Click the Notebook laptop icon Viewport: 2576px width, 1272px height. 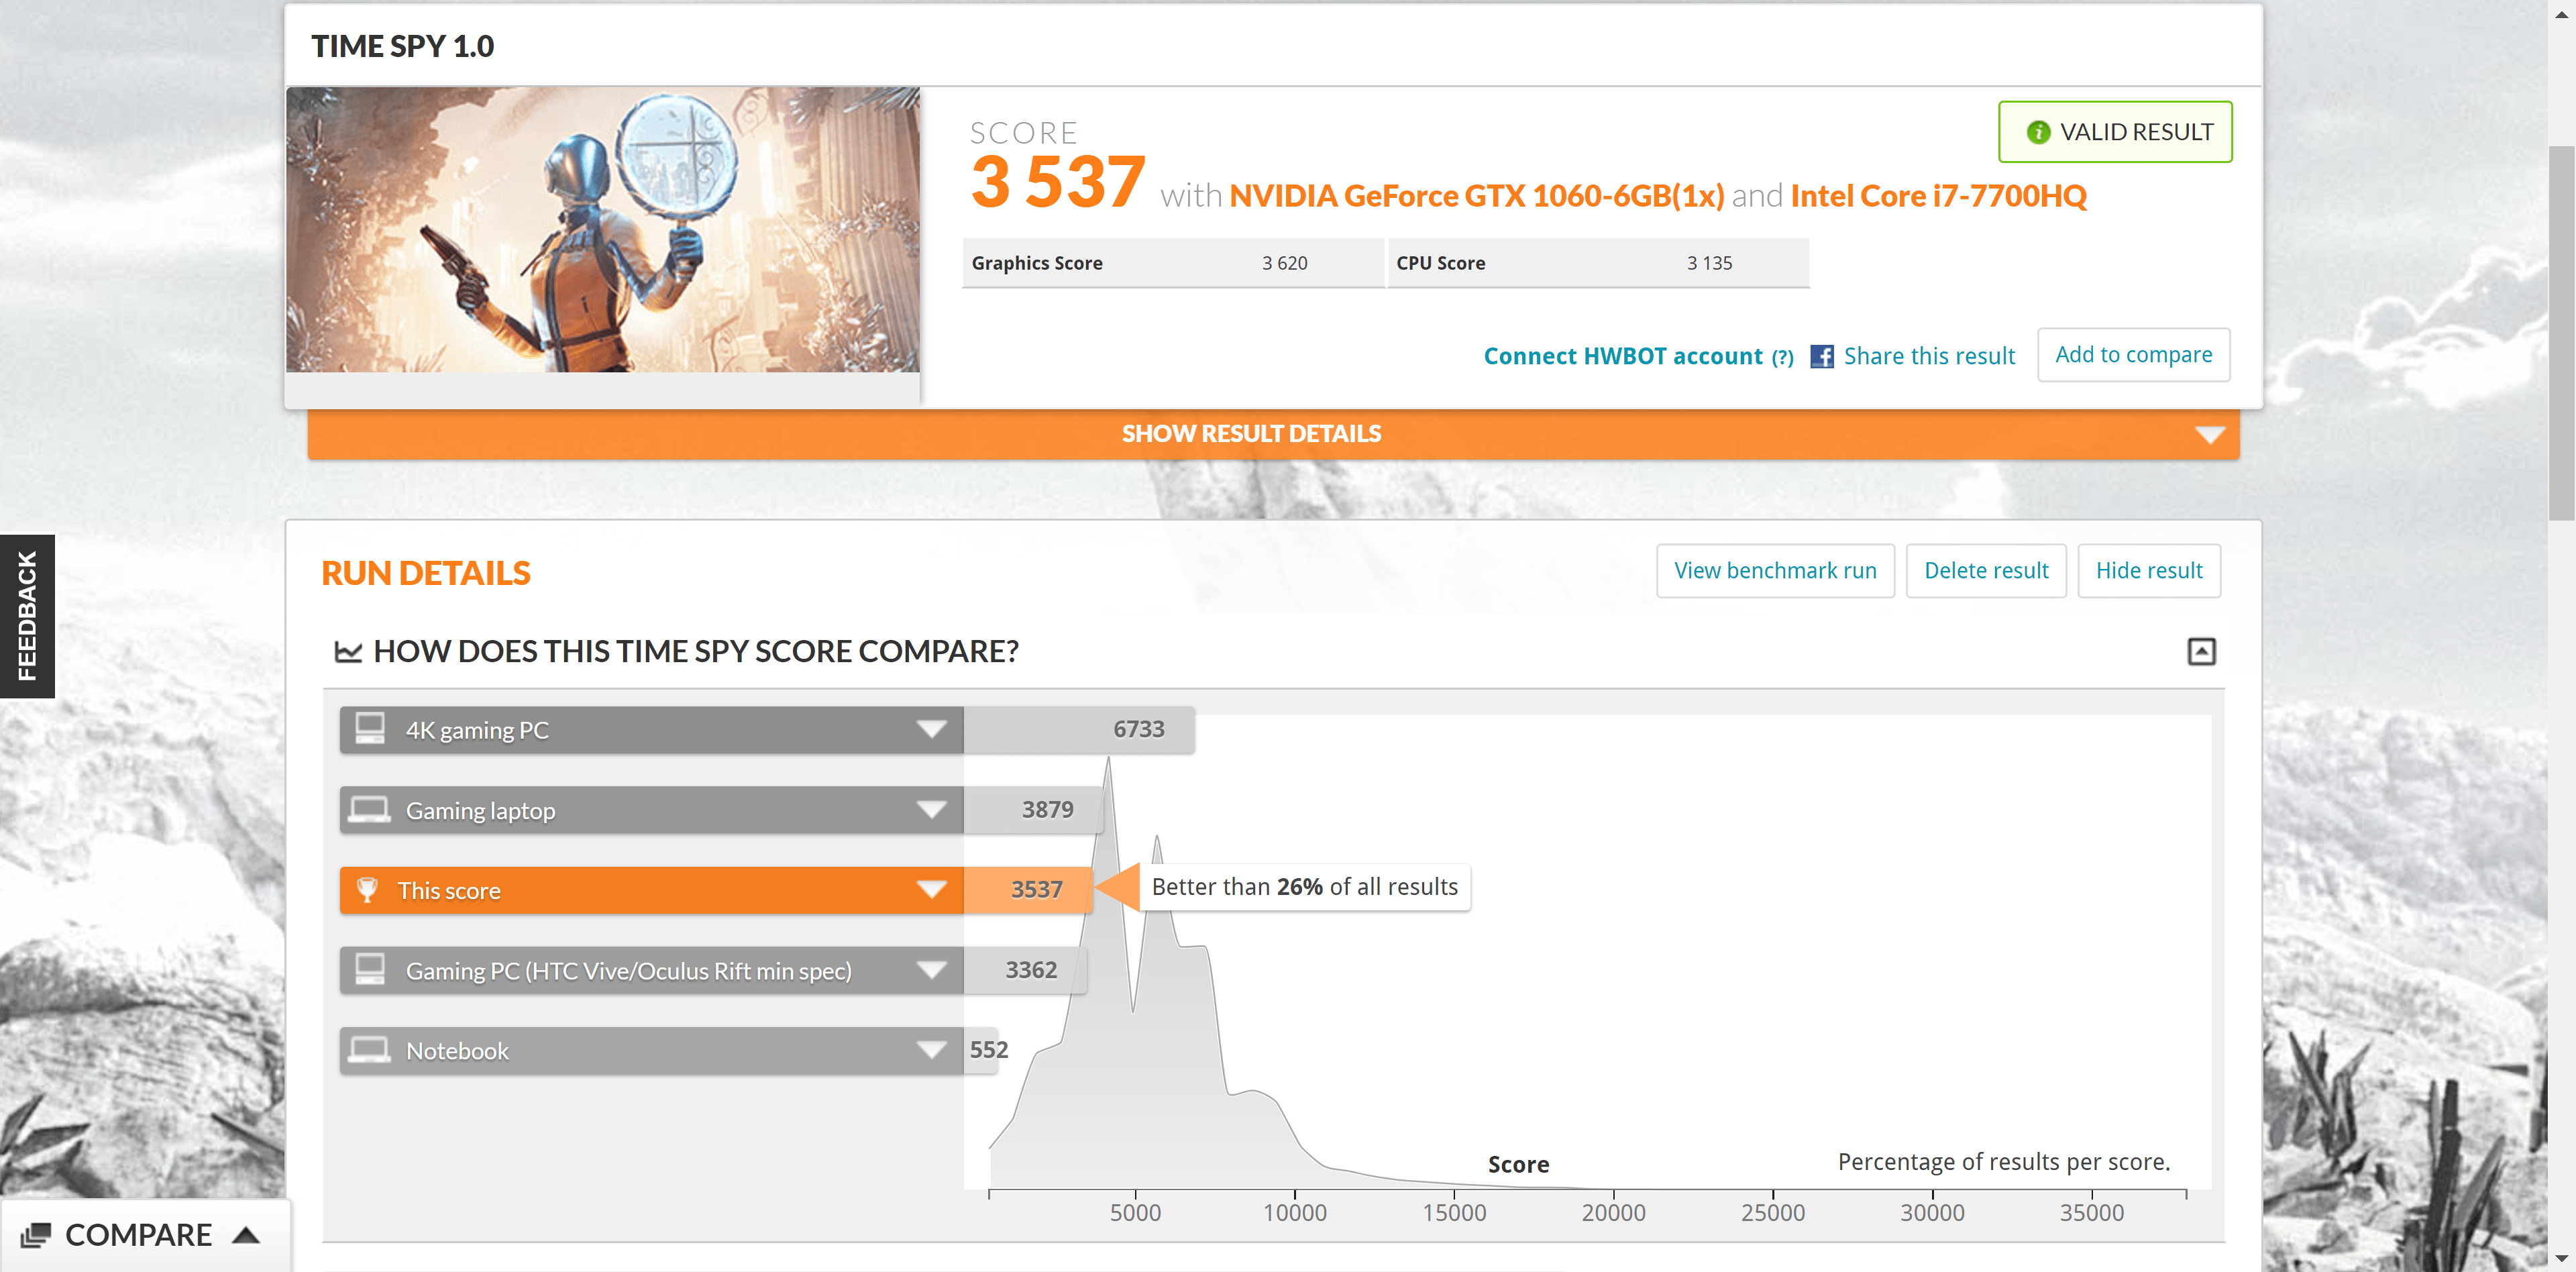point(370,1050)
